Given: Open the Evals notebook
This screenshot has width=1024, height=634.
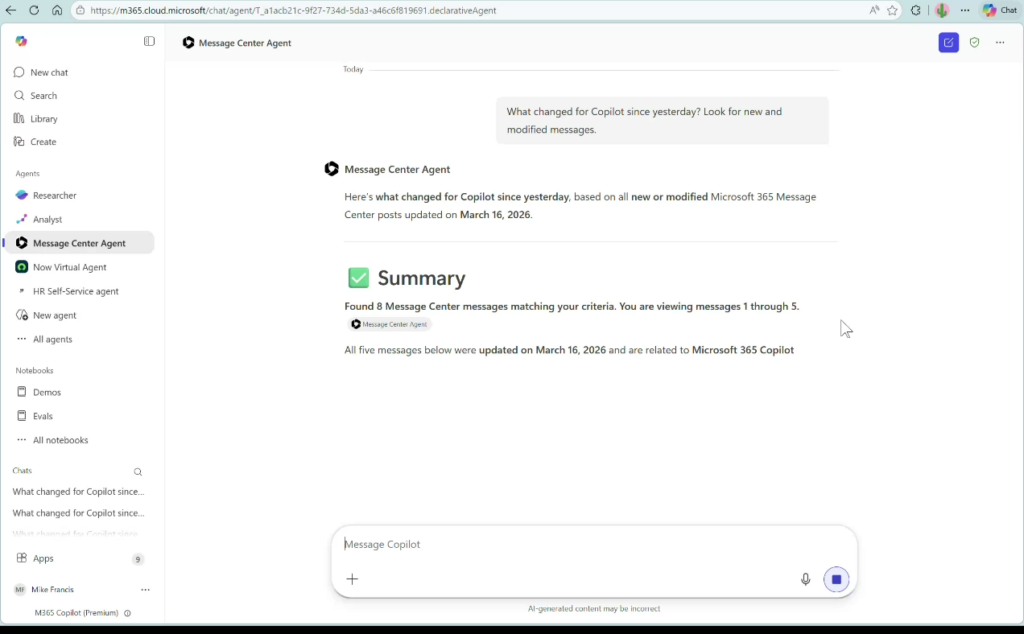Looking at the screenshot, I should click(x=42, y=416).
